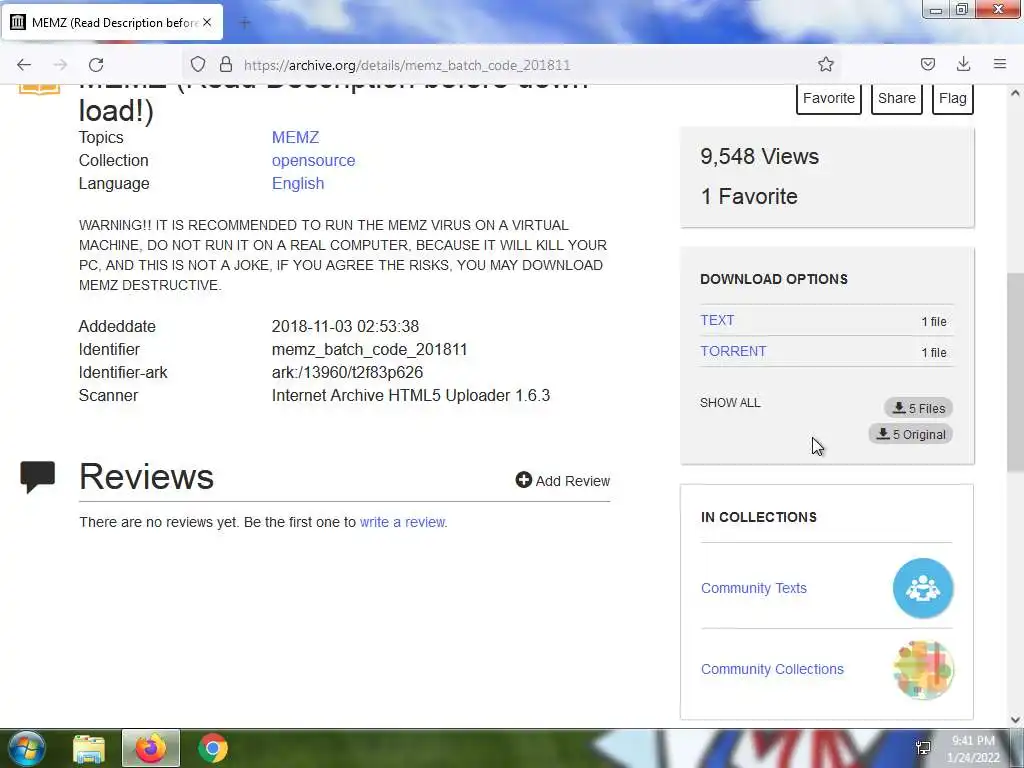
Task: Open the TORRENT download option
Action: (733, 351)
